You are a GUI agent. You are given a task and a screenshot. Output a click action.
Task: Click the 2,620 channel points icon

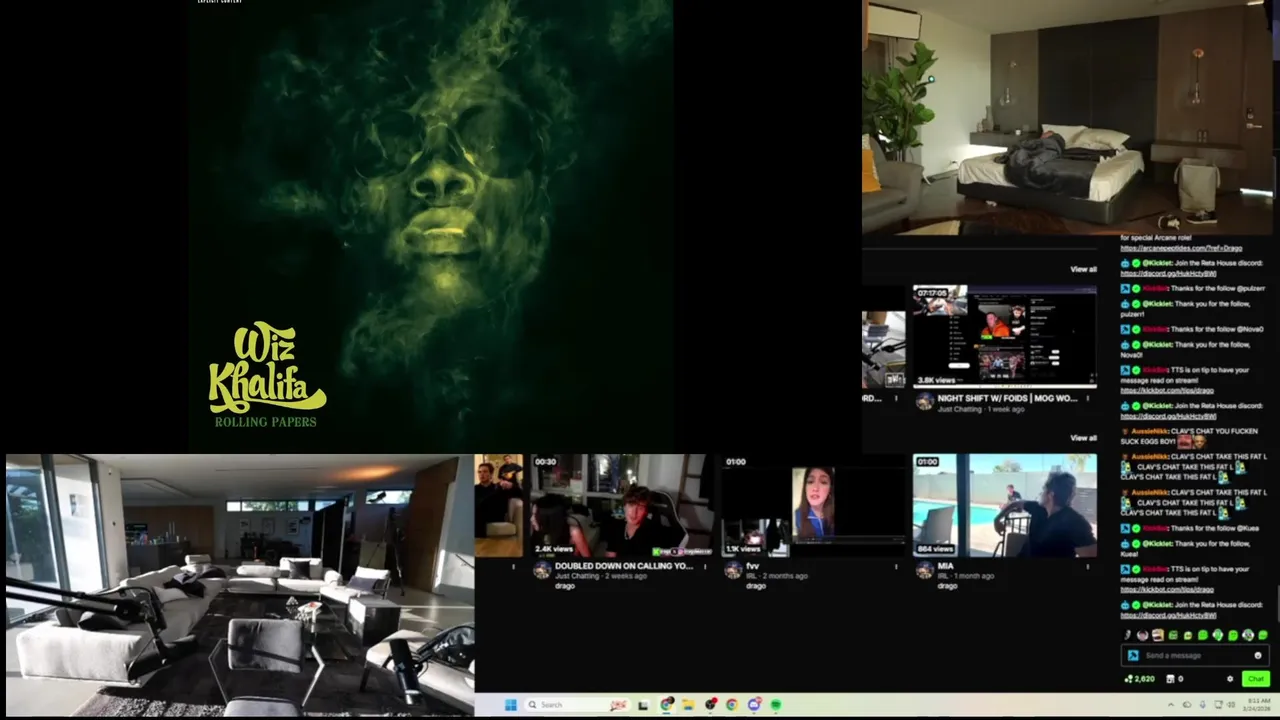tap(1129, 679)
